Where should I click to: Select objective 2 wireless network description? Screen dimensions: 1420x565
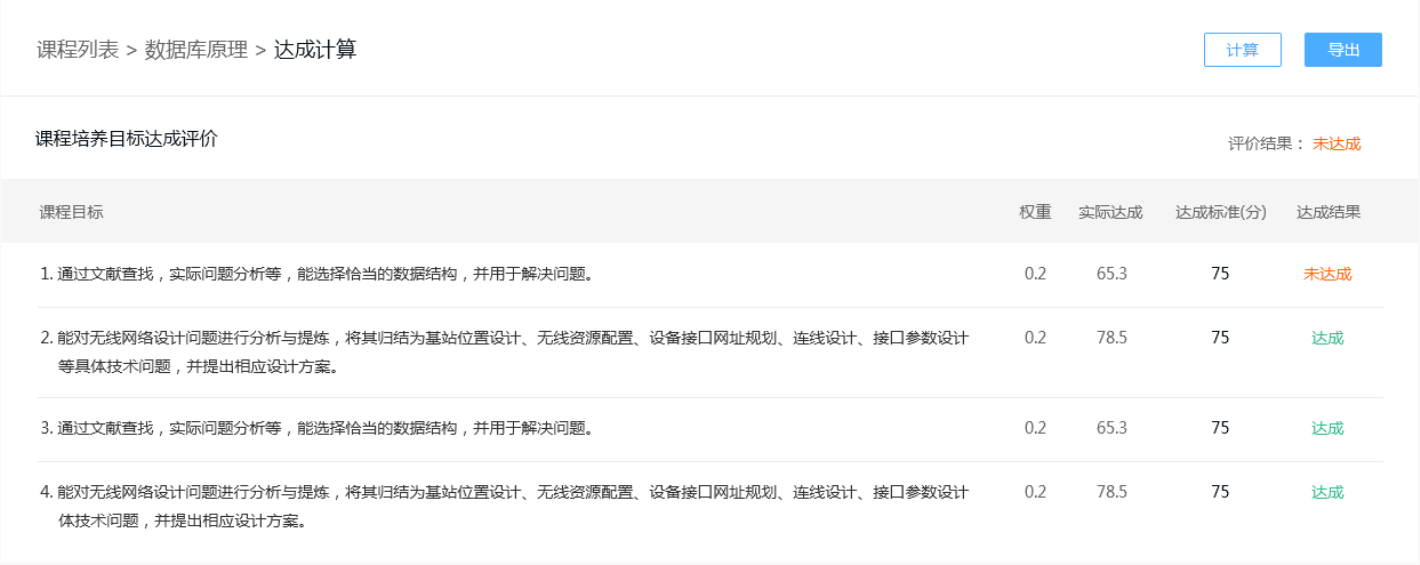point(504,352)
